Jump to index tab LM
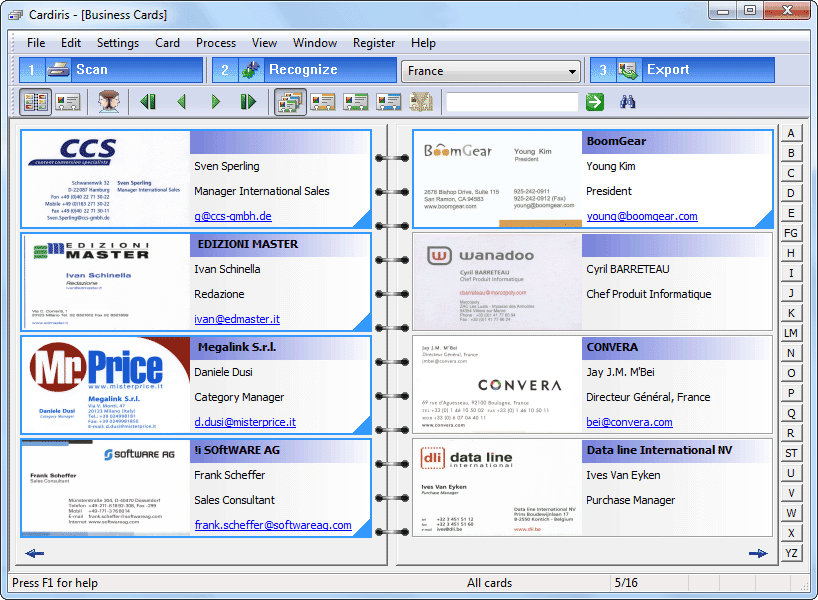Viewport: 818px width, 600px height. pos(791,333)
